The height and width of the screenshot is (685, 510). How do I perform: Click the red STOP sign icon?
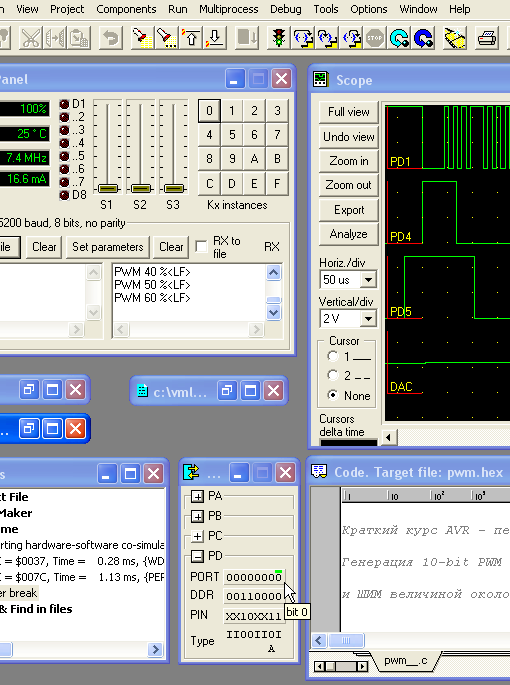375,38
